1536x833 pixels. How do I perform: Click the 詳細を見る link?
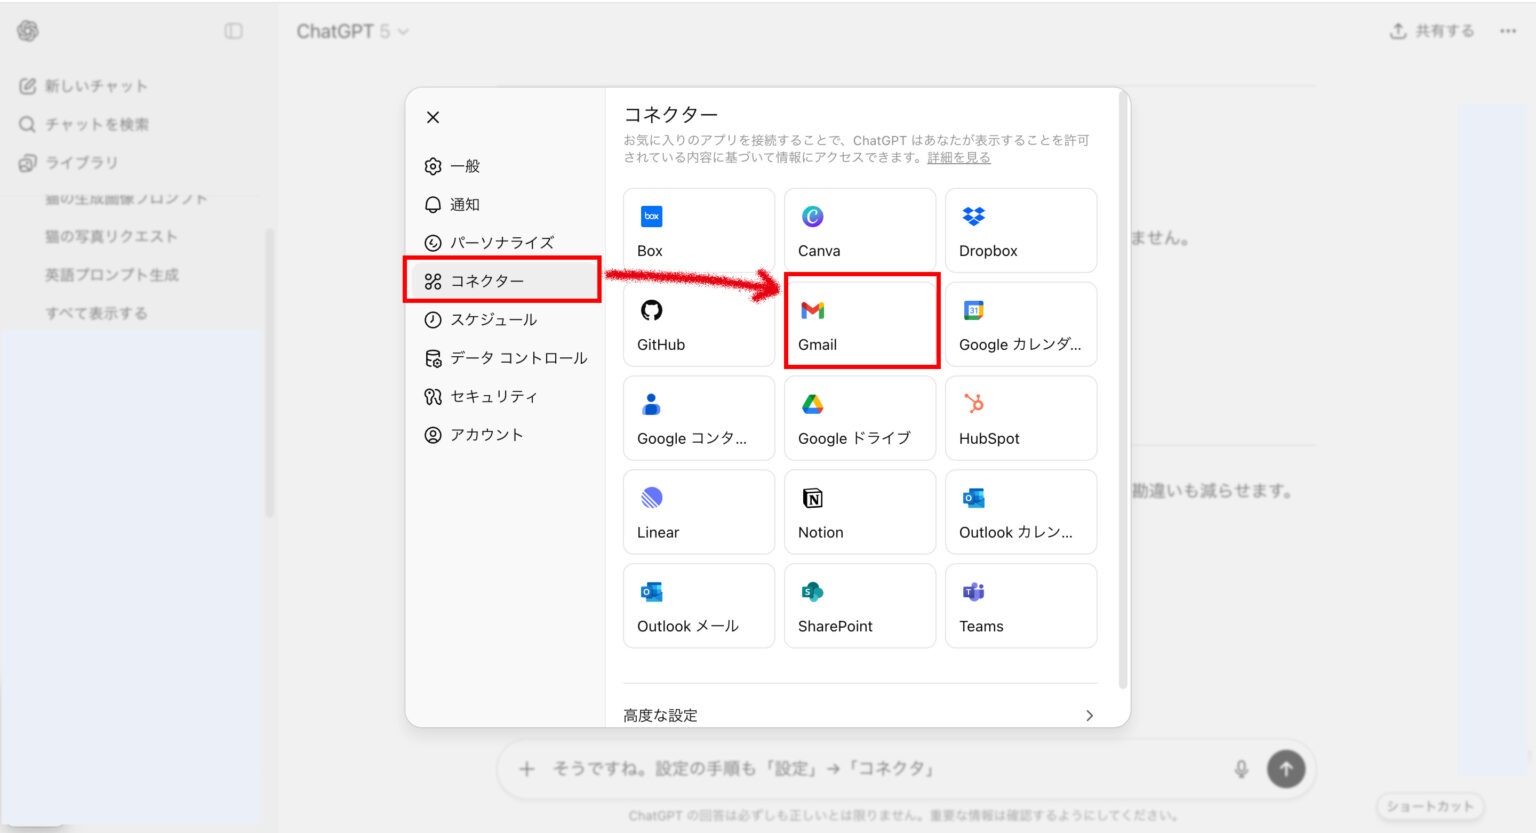pyautogui.click(x=958, y=158)
